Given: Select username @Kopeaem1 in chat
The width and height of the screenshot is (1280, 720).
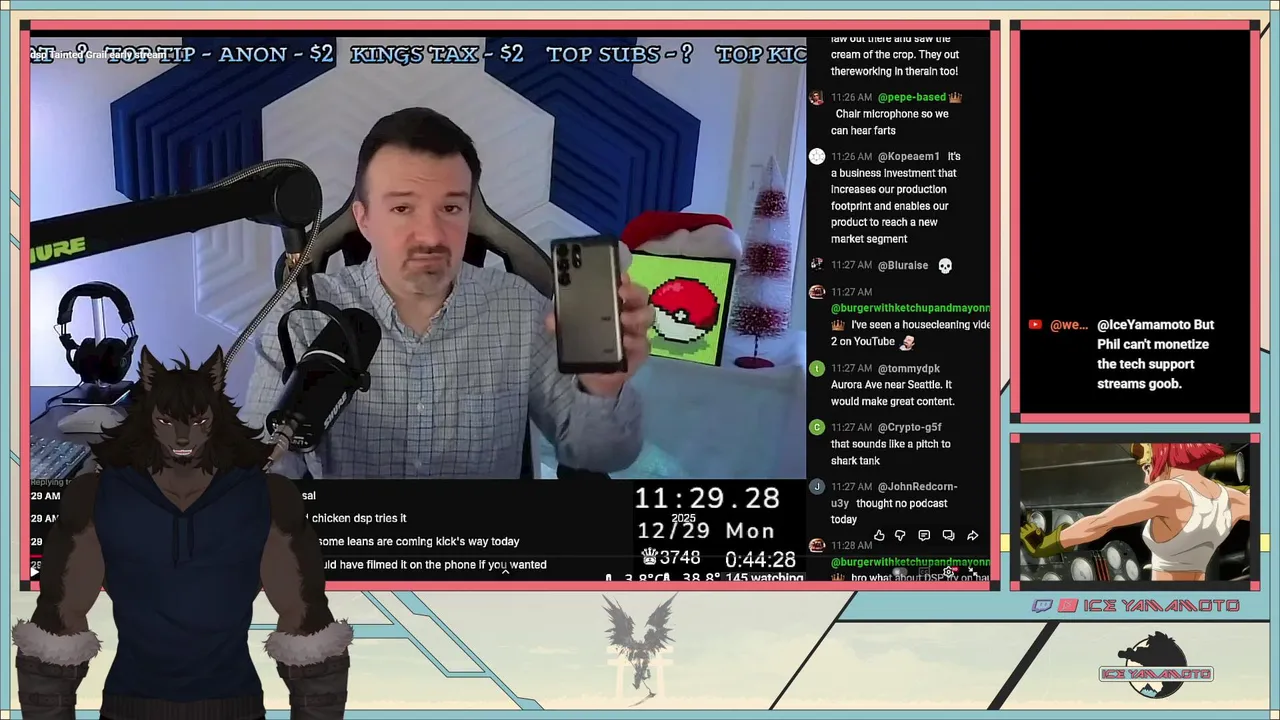Looking at the screenshot, I should tap(909, 156).
